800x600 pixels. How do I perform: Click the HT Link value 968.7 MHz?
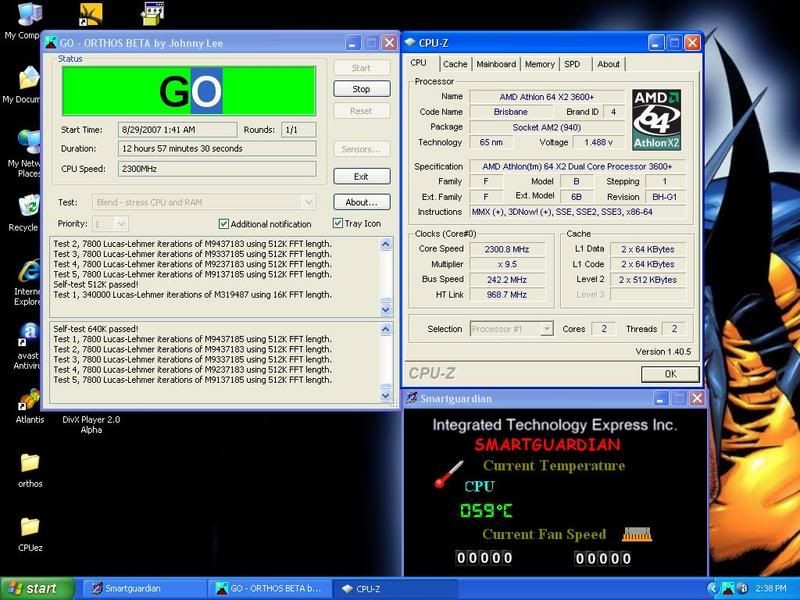point(507,294)
